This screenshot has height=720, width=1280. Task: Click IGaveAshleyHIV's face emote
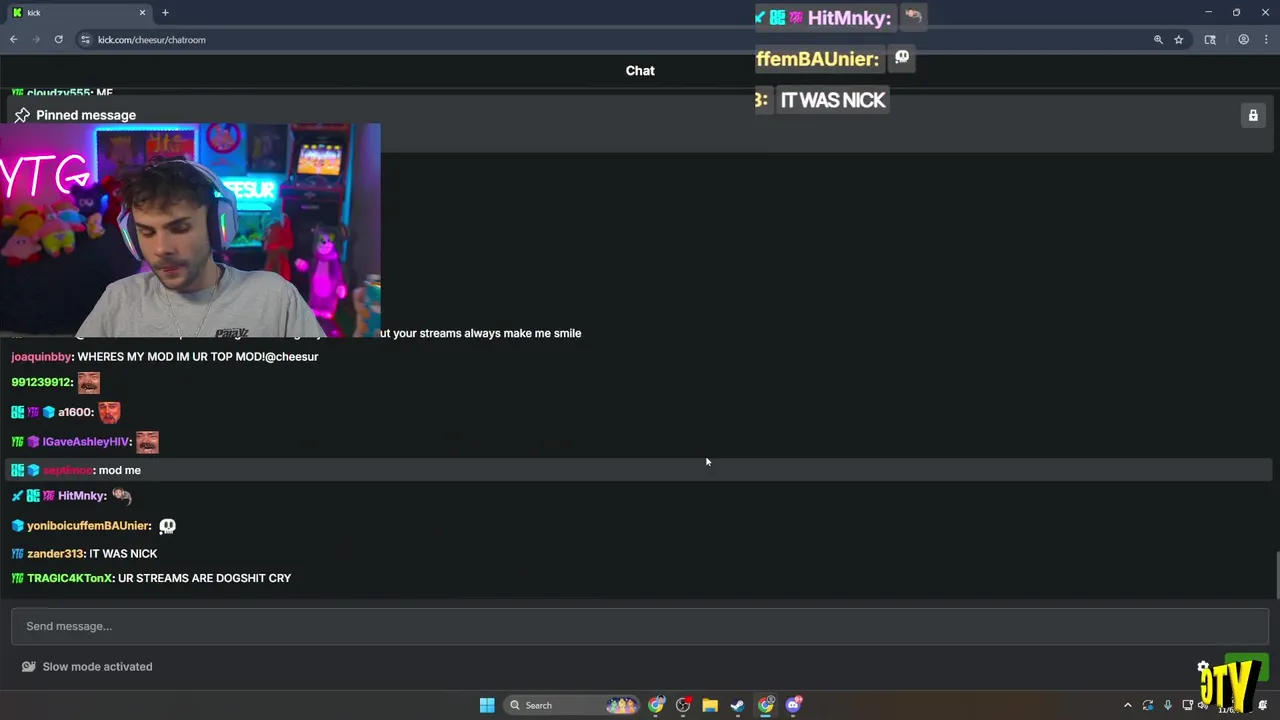point(147,442)
